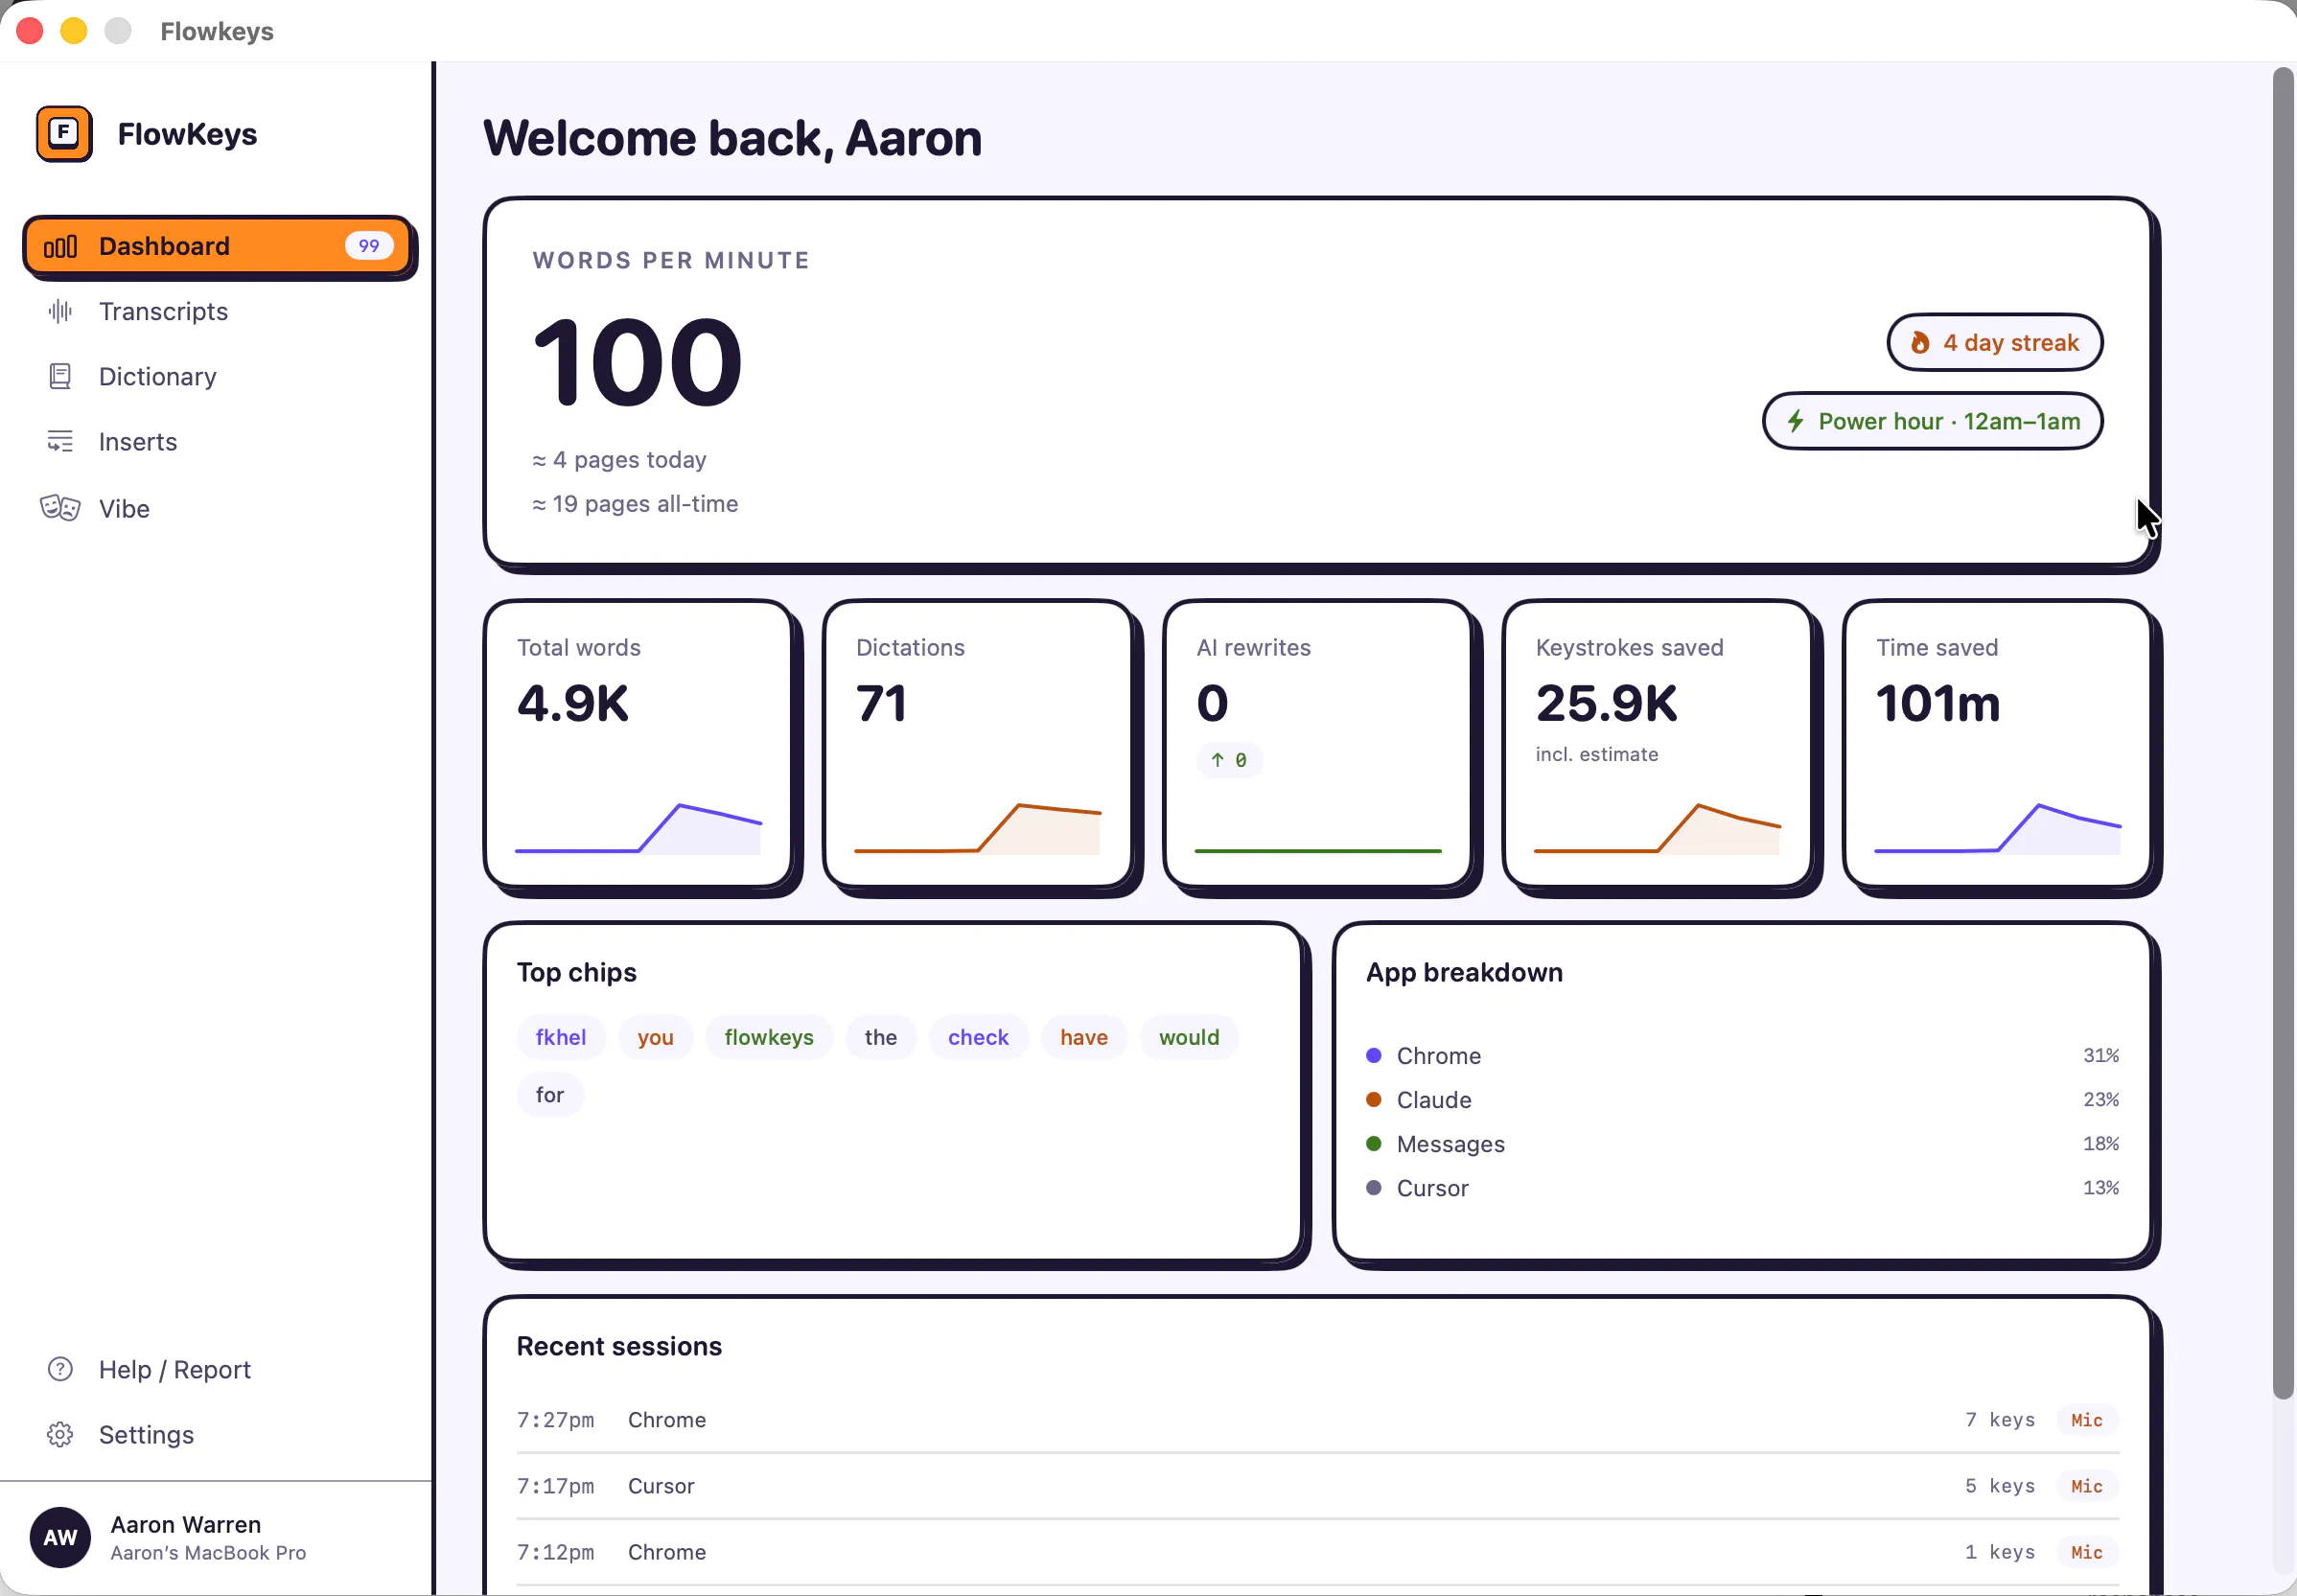The width and height of the screenshot is (2297, 1596).
Task: Click the Cursor 13% row in App breakdown
Action: point(1742,1187)
